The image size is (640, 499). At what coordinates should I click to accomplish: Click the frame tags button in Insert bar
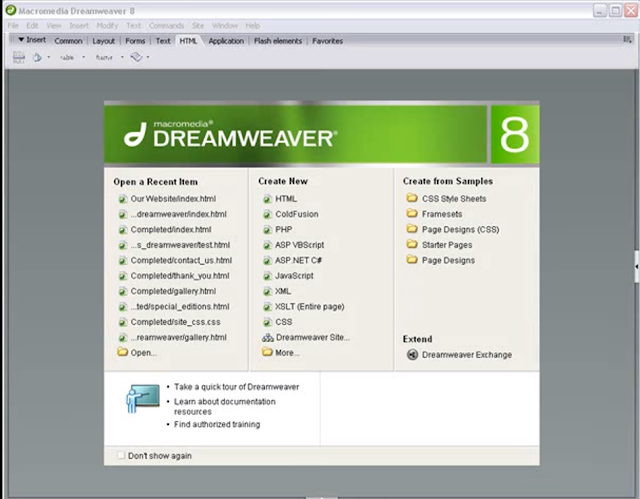[104, 58]
